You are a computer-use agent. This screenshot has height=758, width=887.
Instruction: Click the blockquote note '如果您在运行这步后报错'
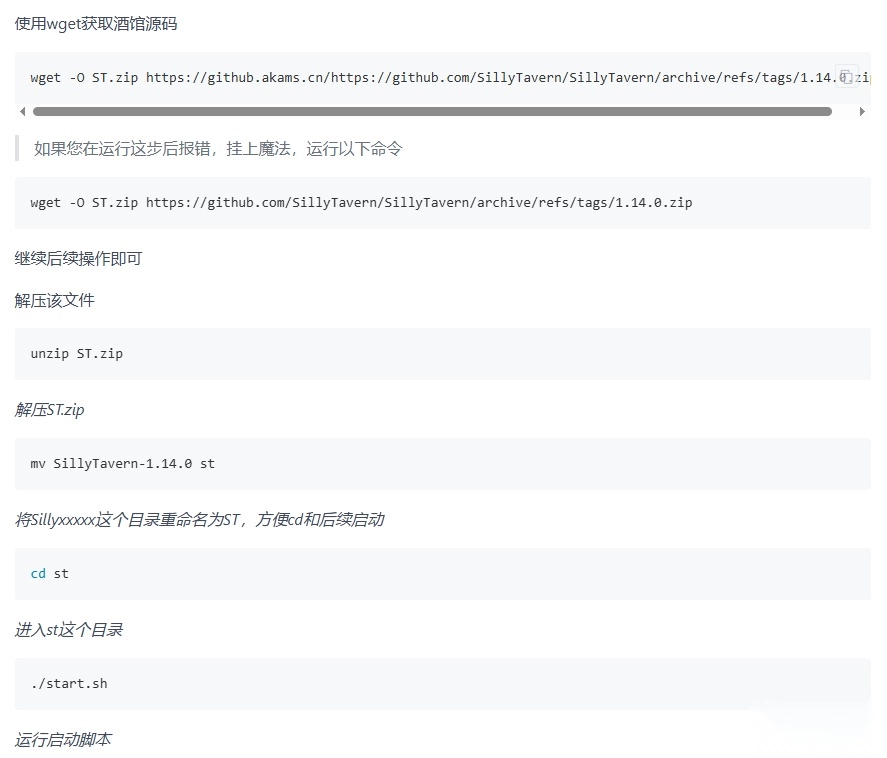coord(218,149)
